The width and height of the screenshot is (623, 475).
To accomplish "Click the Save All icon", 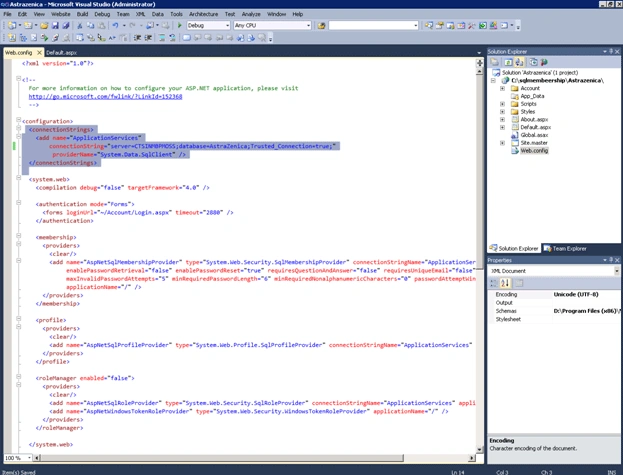I will (66, 25).
